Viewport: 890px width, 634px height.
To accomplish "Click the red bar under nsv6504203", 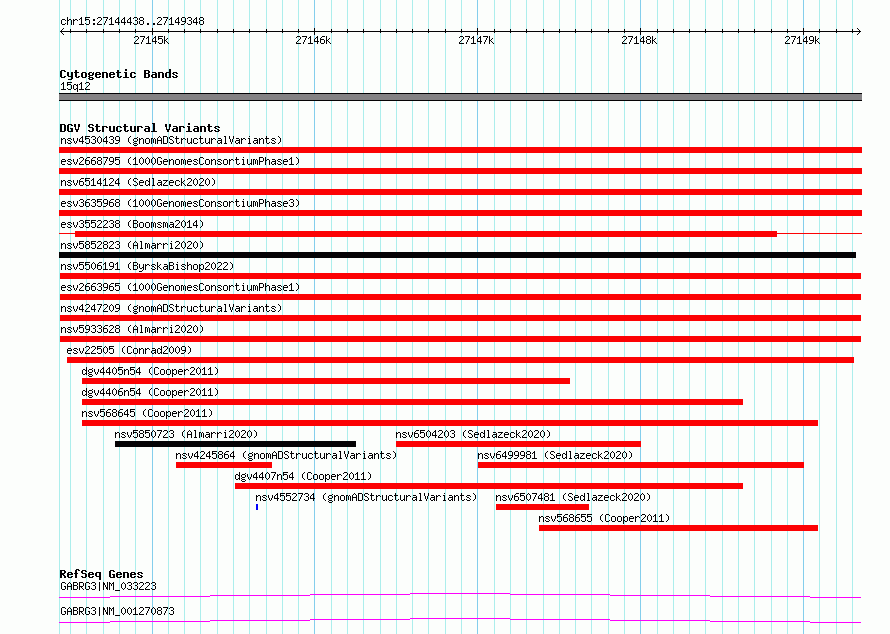I will (518, 444).
